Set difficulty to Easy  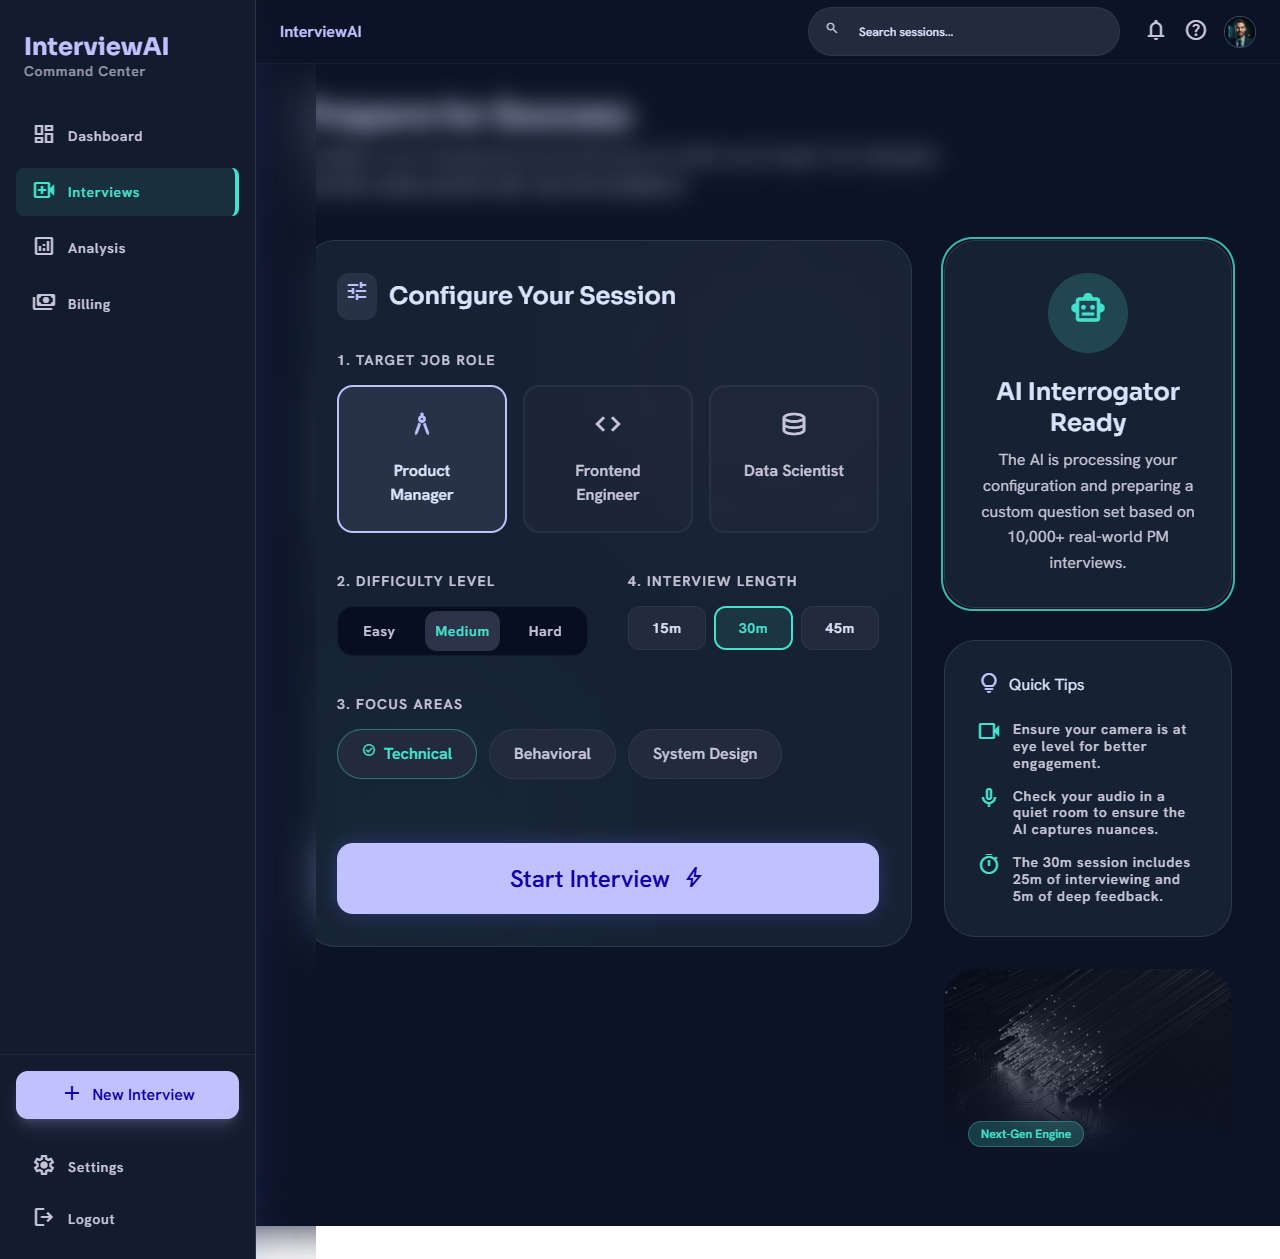(x=379, y=631)
